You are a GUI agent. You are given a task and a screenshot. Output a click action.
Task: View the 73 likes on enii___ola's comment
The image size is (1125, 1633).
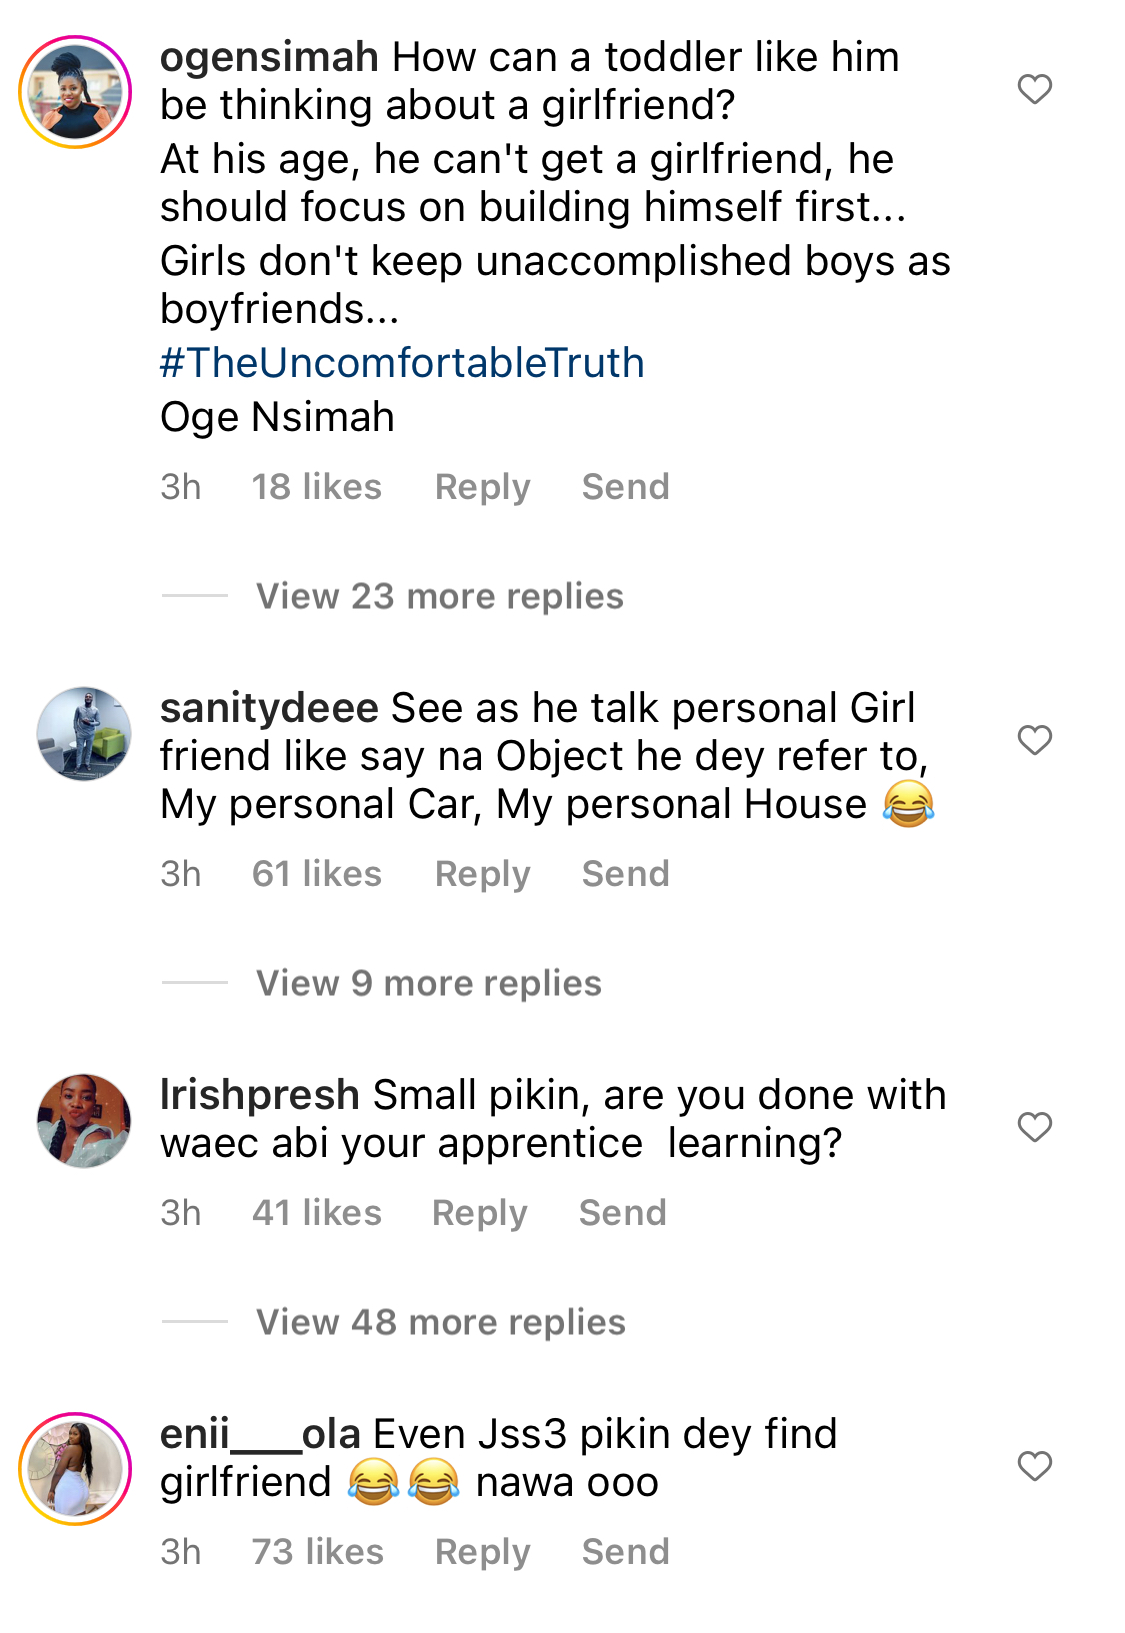point(318,1552)
